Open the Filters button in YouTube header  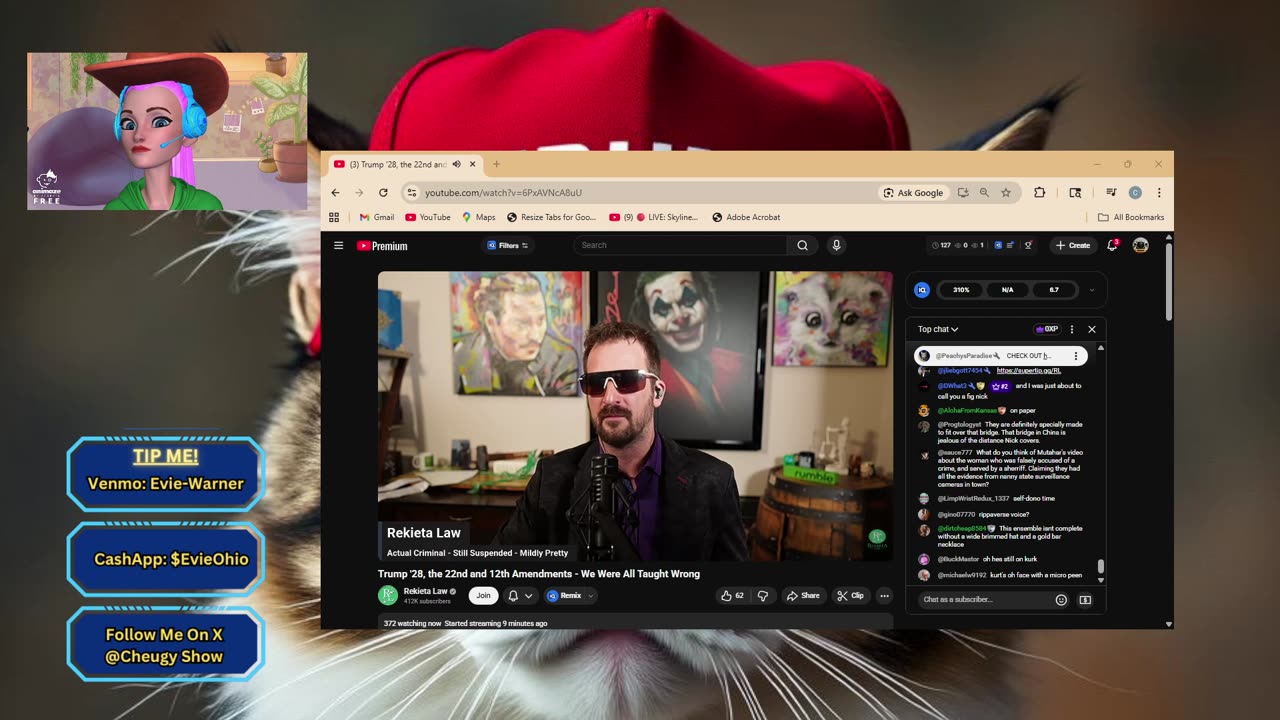tap(508, 245)
